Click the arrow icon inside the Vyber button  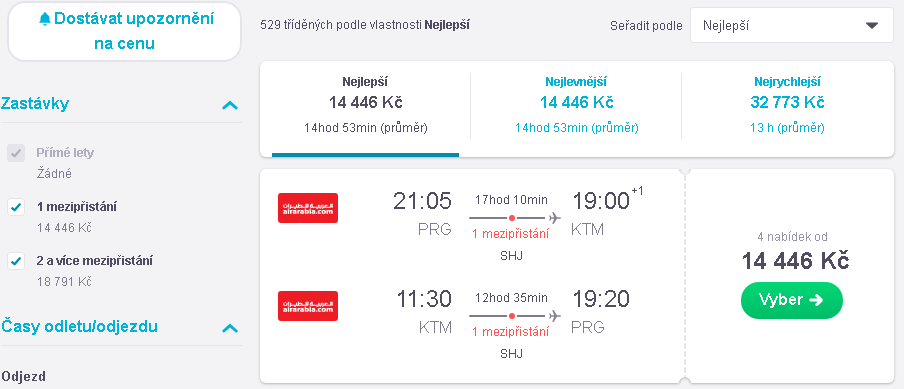pos(816,300)
